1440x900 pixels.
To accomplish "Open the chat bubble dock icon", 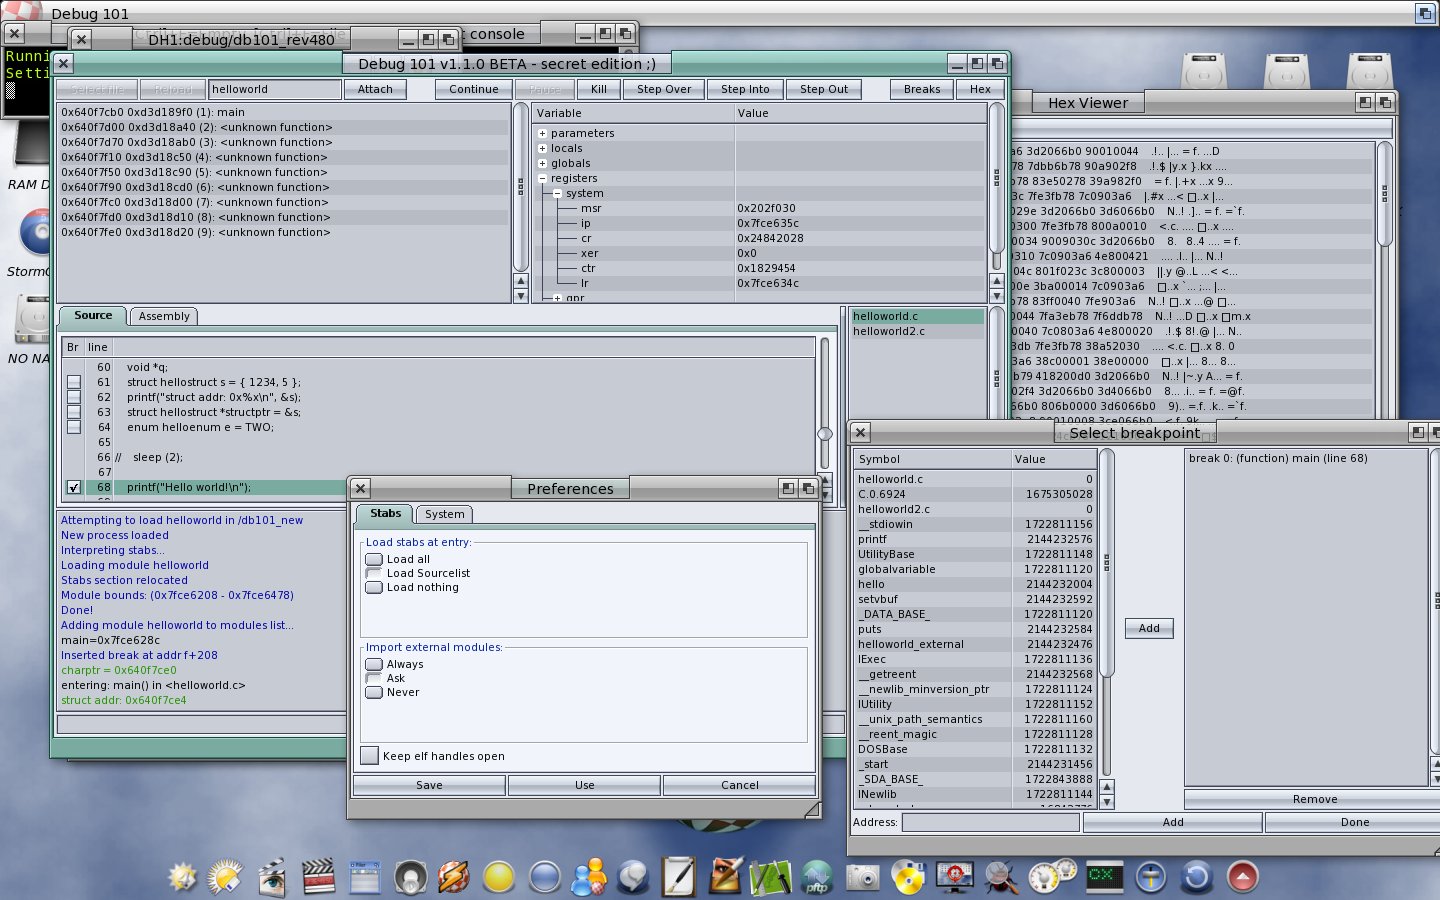I will 633,877.
